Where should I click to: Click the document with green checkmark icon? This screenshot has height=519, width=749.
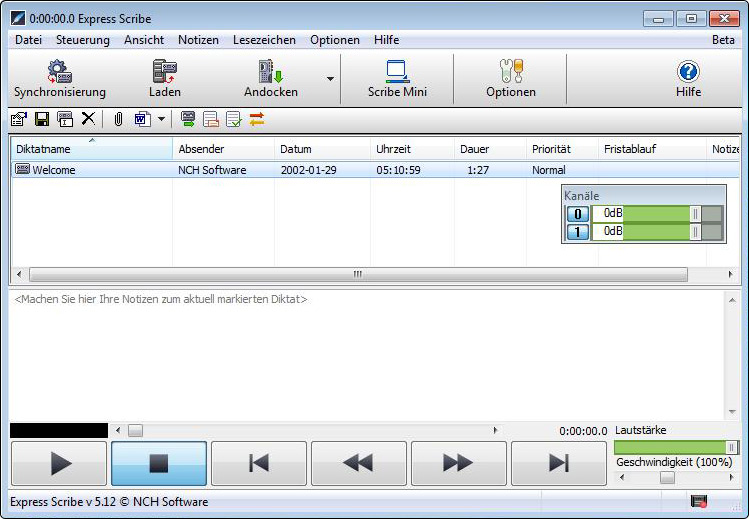point(234,119)
